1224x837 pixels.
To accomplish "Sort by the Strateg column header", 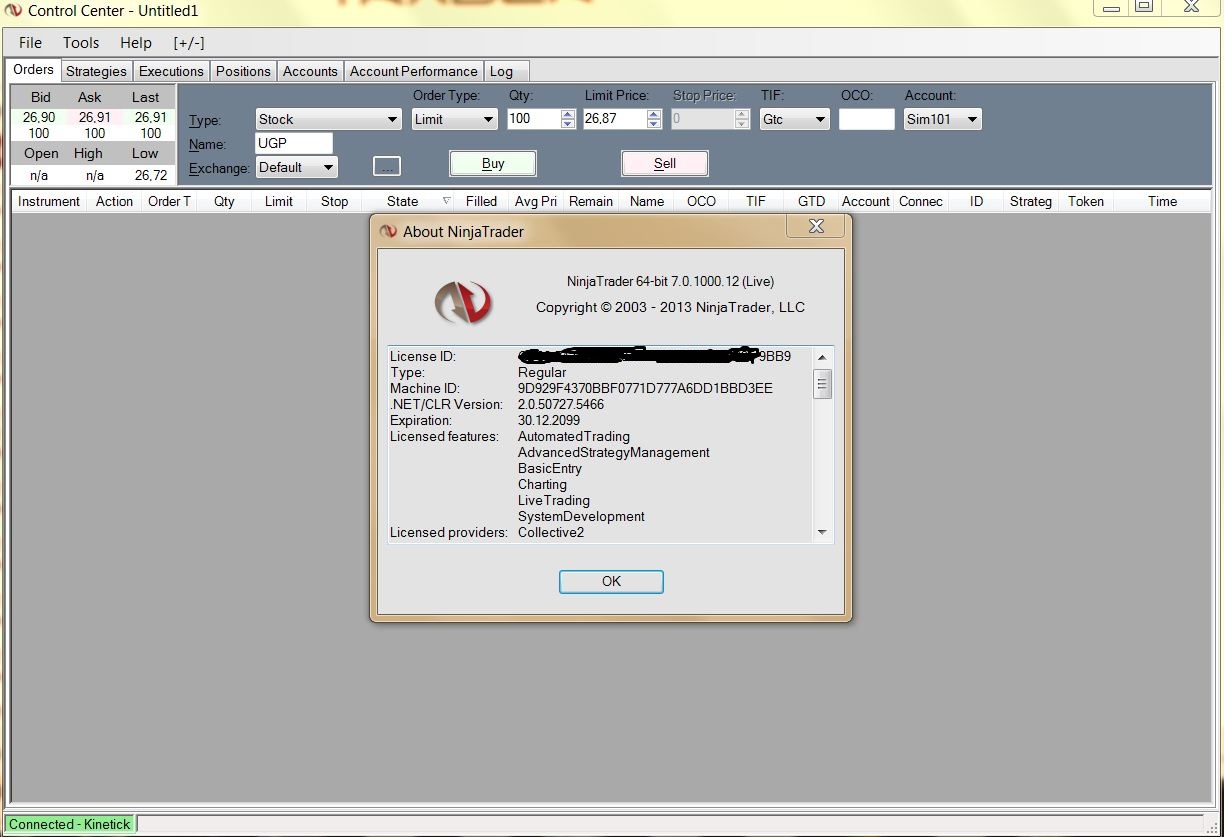I will pos(1031,201).
